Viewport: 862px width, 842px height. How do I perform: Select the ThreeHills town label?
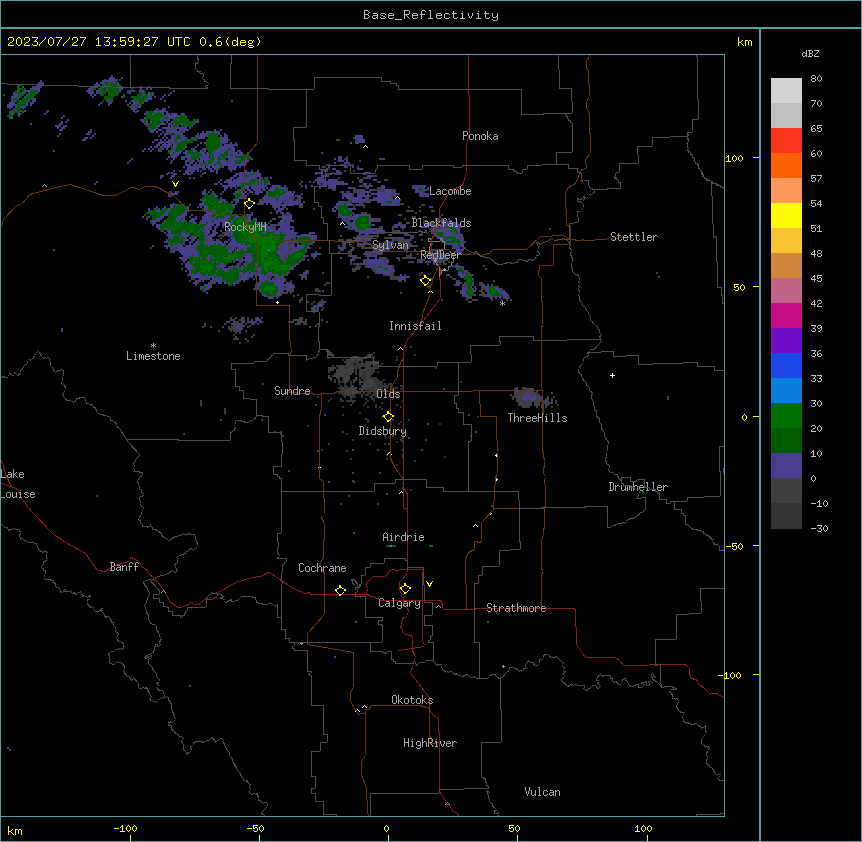tap(537, 418)
